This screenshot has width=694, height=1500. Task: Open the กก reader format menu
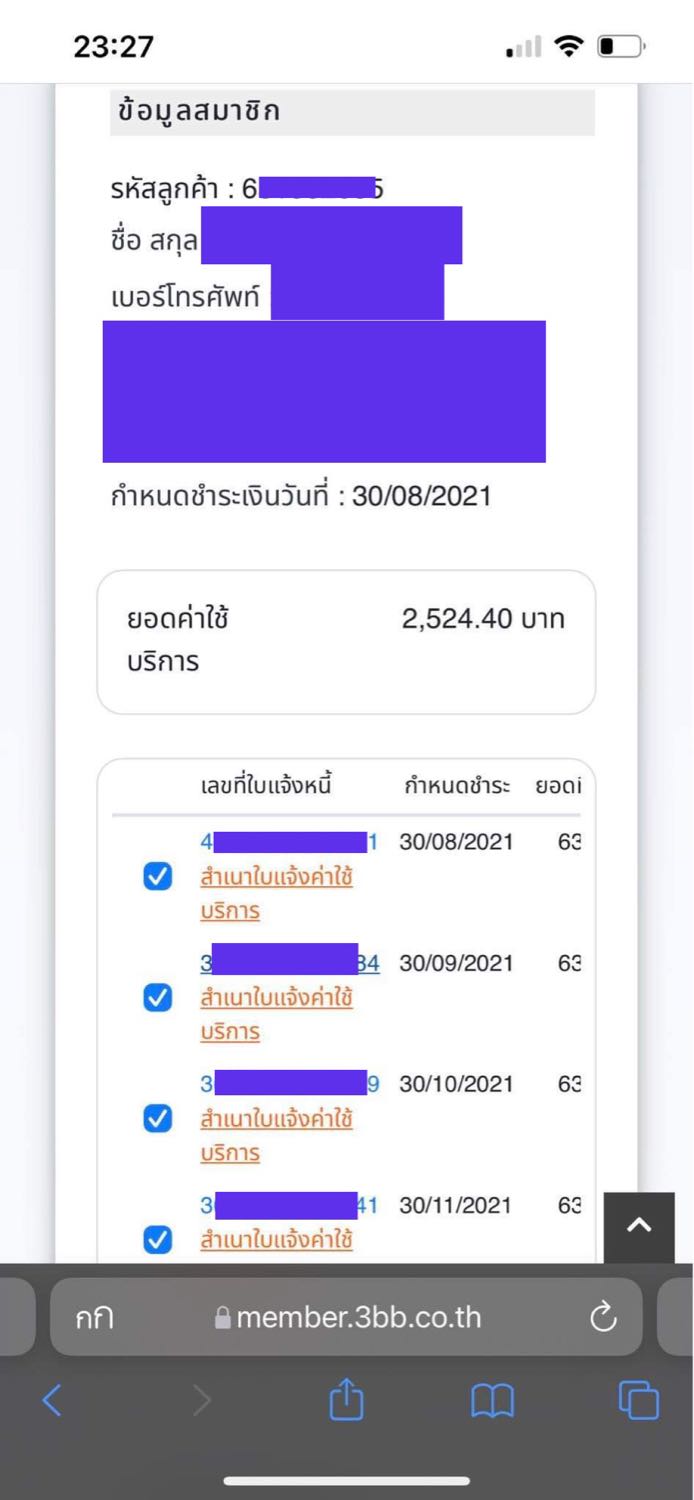coord(94,1318)
